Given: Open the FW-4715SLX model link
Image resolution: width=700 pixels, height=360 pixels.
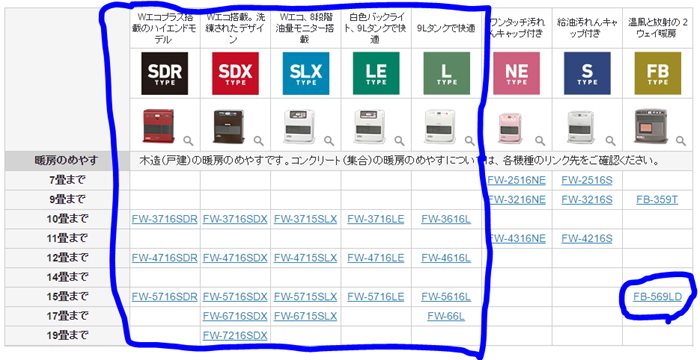Looking at the screenshot, I should (x=305, y=258).
